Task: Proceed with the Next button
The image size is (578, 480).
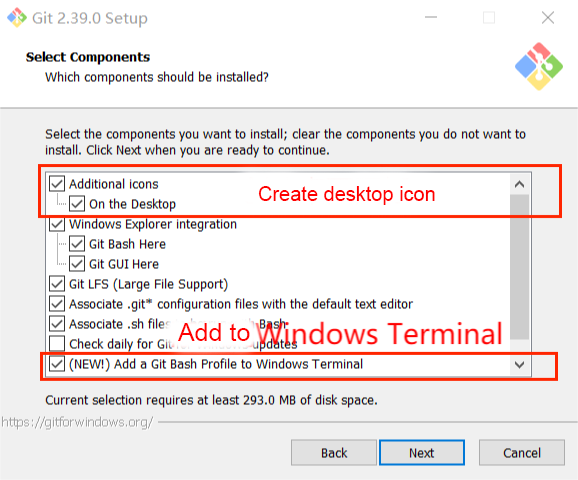Action: coord(422,453)
